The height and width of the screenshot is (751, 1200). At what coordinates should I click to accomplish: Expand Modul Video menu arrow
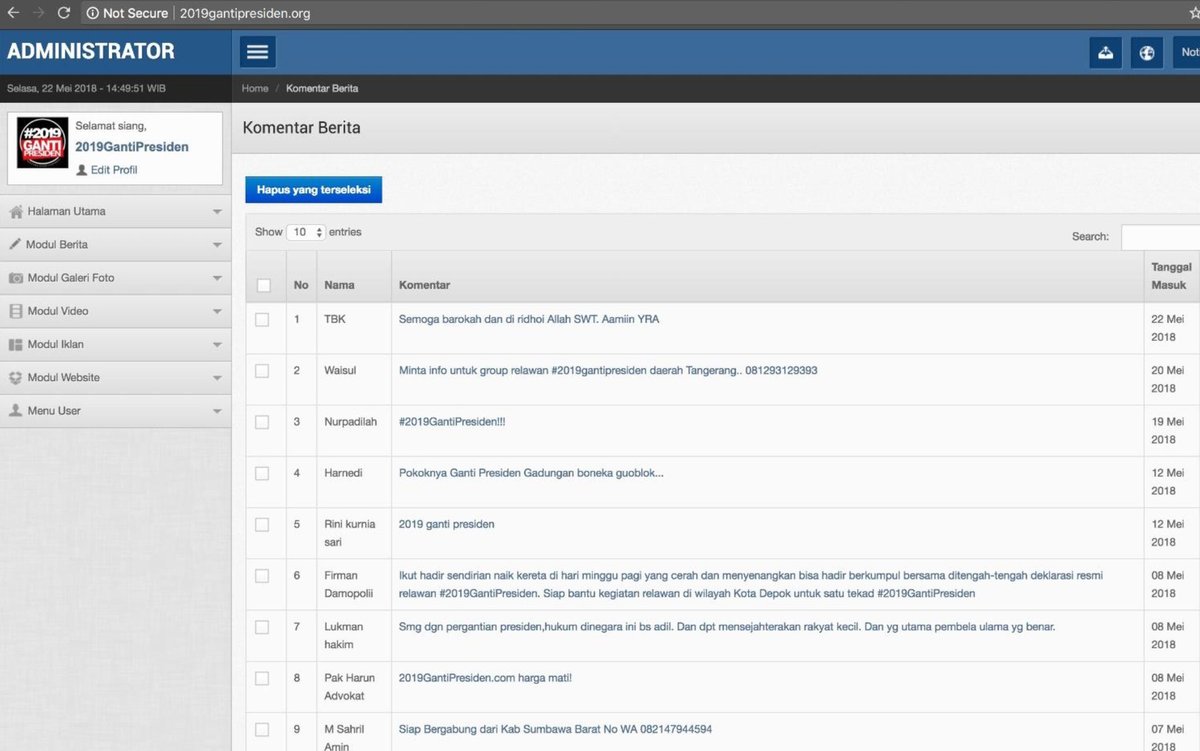(217, 312)
